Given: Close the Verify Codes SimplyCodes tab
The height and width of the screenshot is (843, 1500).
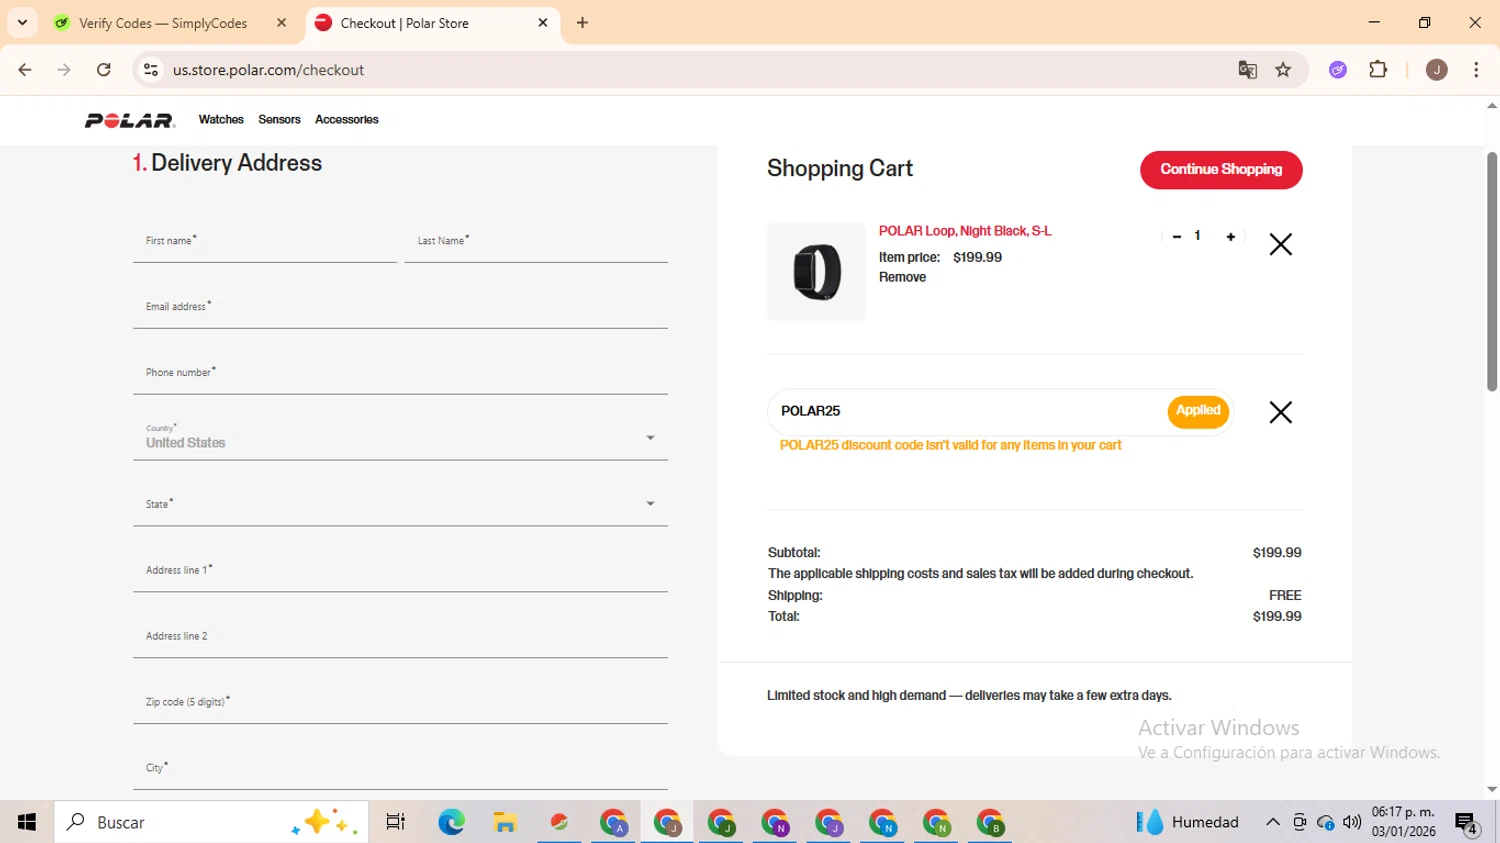Looking at the screenshot, I should [x=282, y=23].
